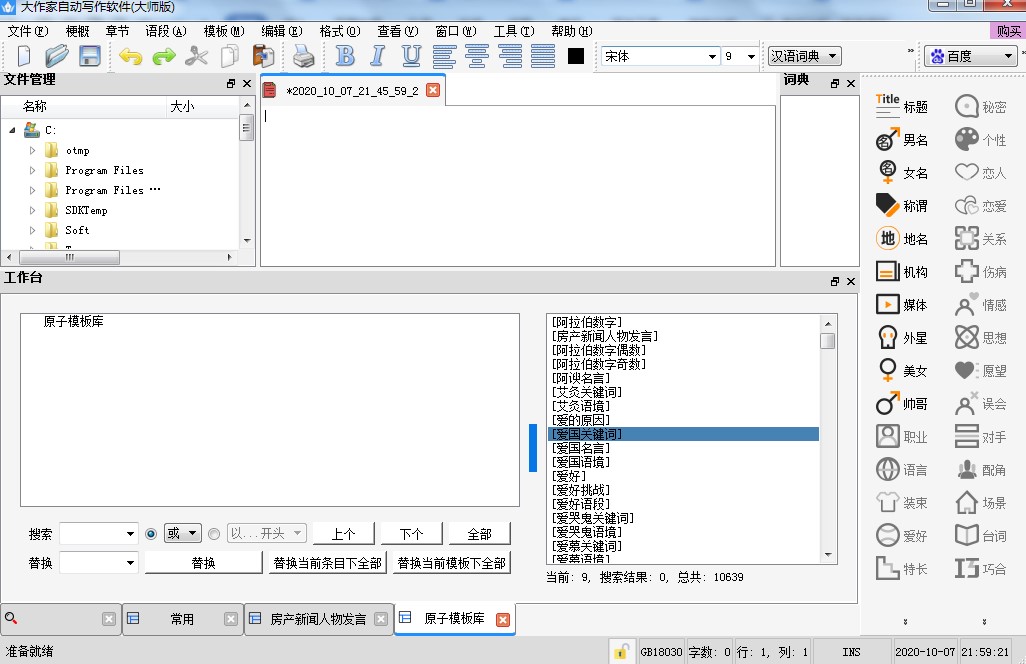Click the 替换 replace button

(x=204, y=563)
